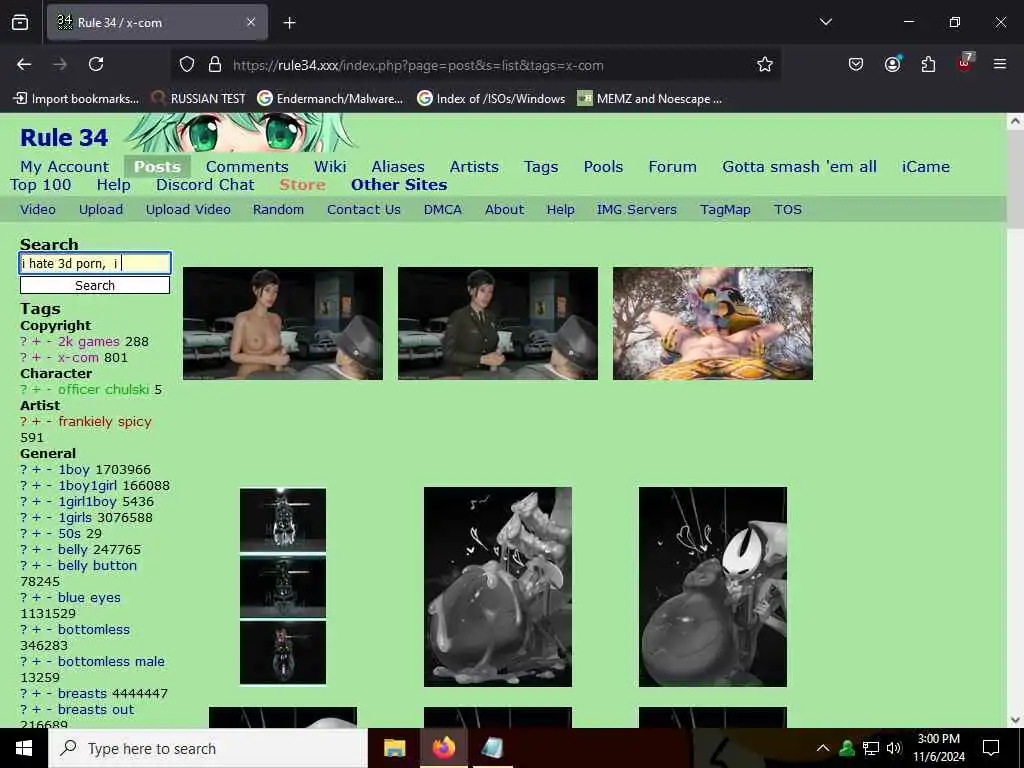Screen dimensions: 1024x768
Task: Open the Aliases page
Action: (398, 167)
